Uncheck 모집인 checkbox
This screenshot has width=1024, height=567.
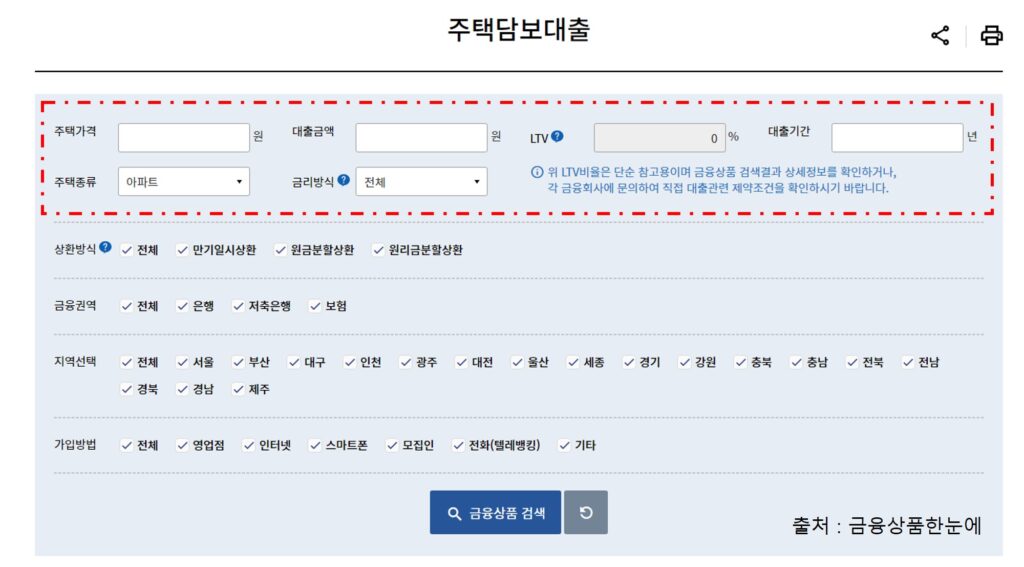[392, 446]
